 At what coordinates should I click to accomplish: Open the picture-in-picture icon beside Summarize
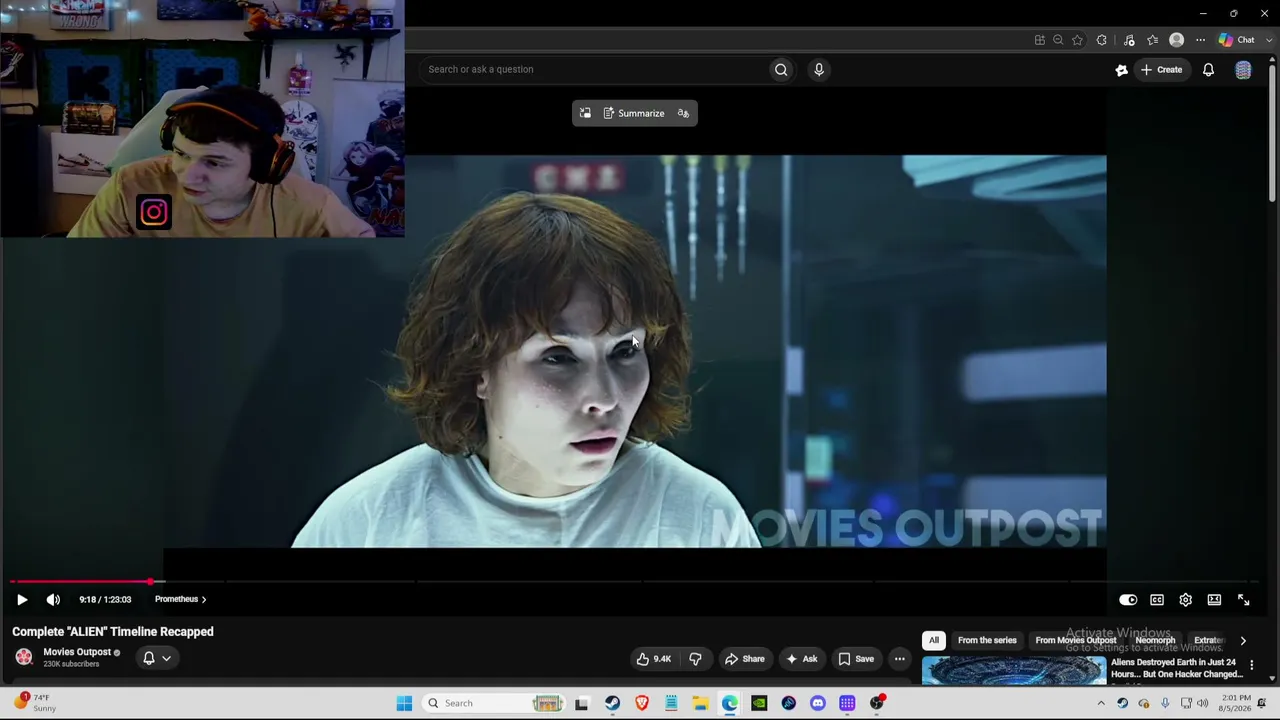tap(585, 113)
